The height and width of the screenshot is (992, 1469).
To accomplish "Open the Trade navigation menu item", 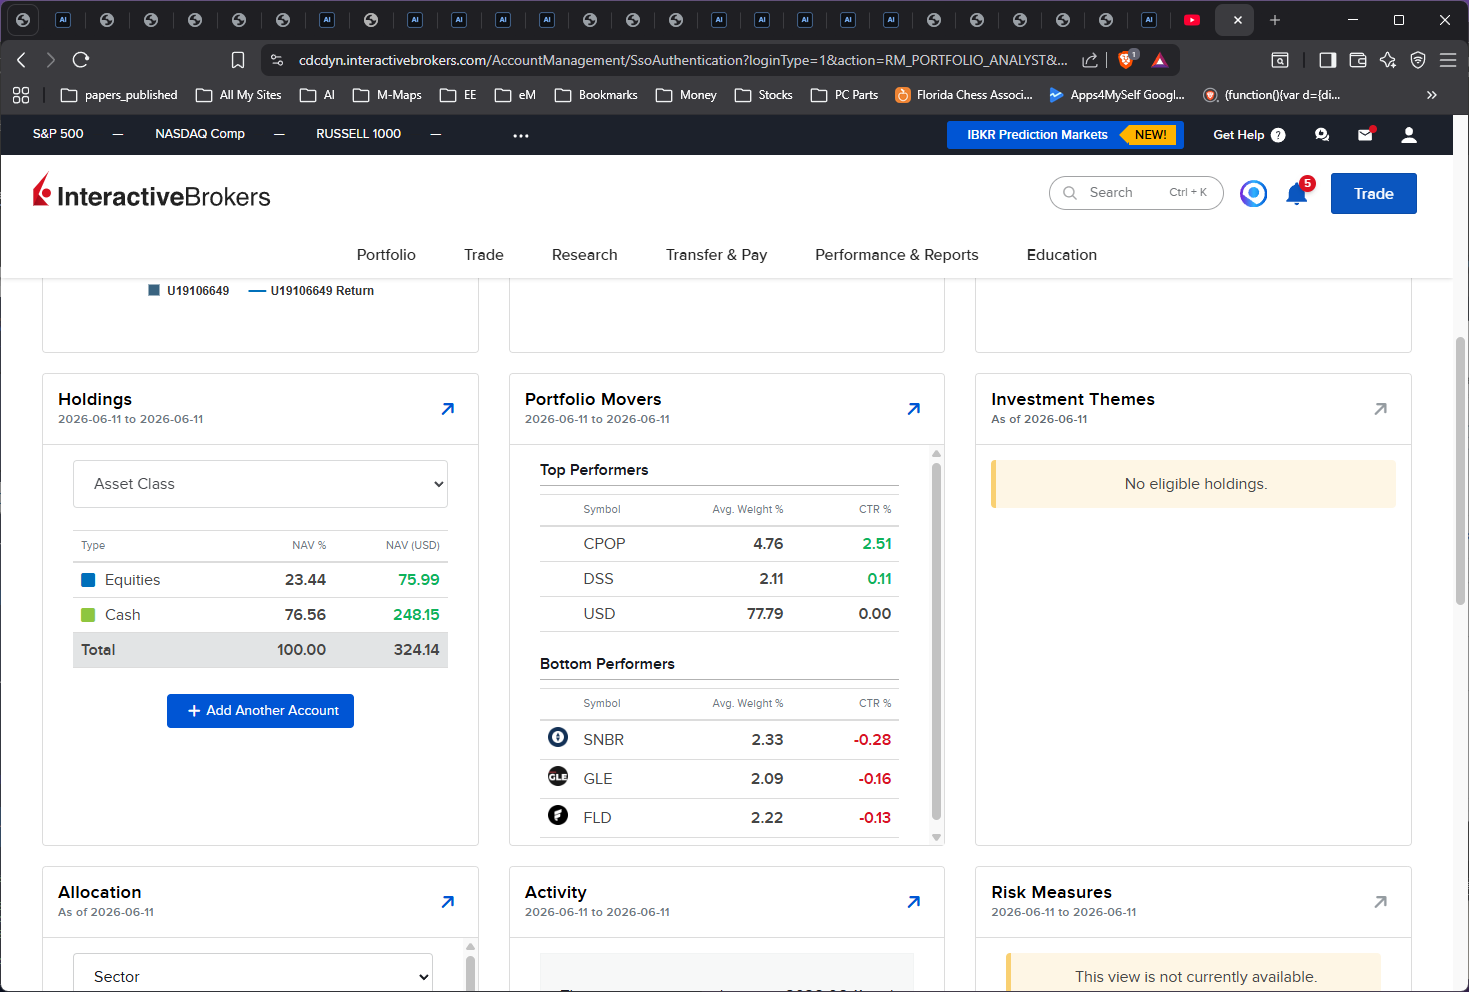I will (x=484, y=255).
